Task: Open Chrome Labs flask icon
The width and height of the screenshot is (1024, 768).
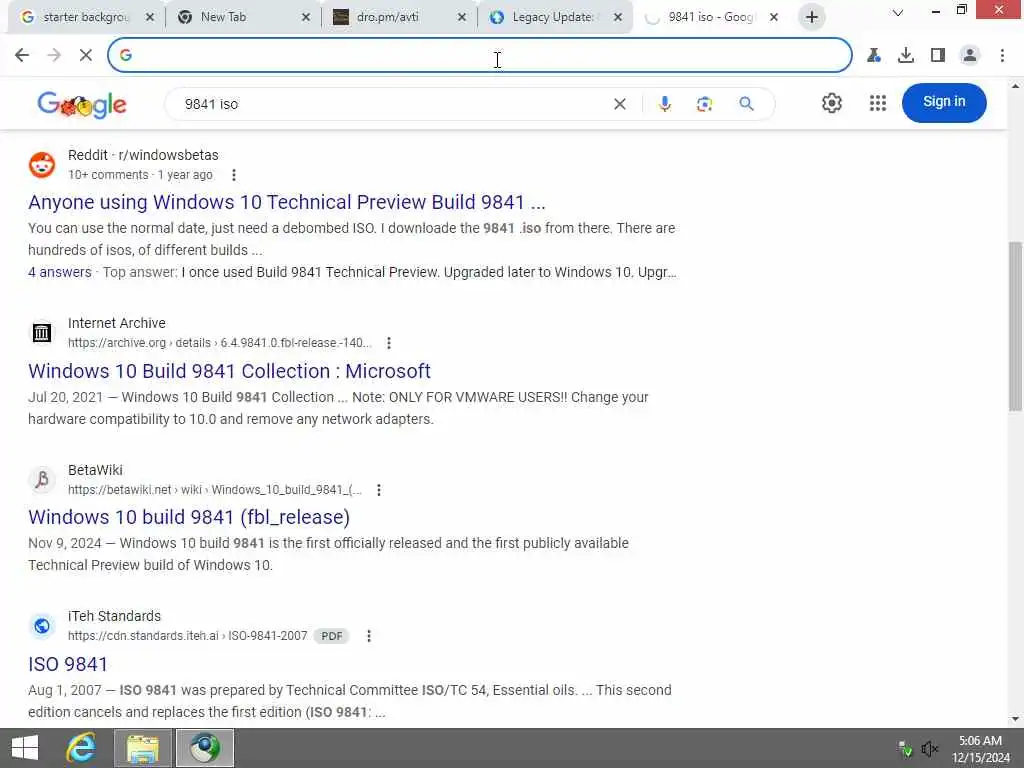Action: (874, 56)
